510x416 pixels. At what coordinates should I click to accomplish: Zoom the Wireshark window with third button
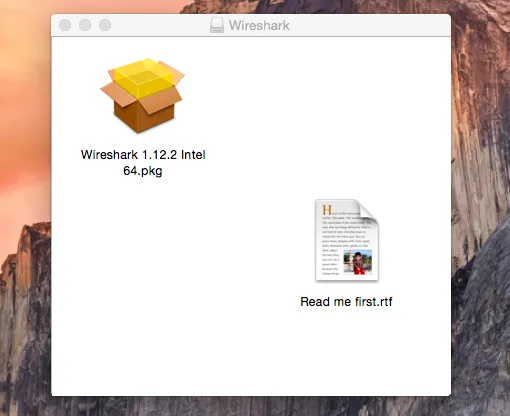105,25
